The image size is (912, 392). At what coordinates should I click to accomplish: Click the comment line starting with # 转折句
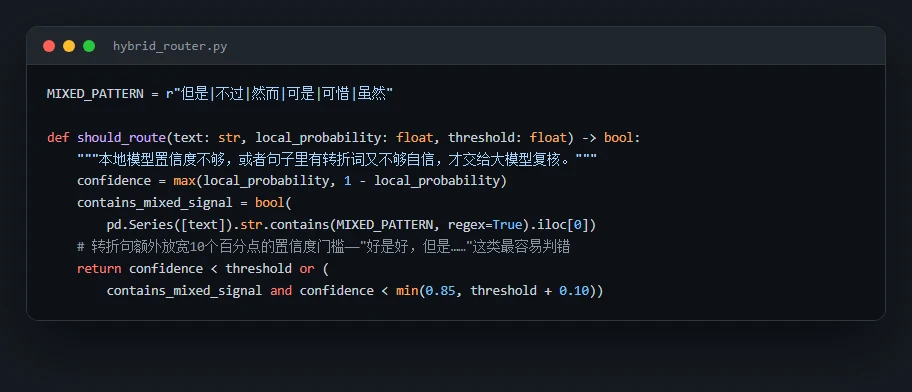point(323,247)
